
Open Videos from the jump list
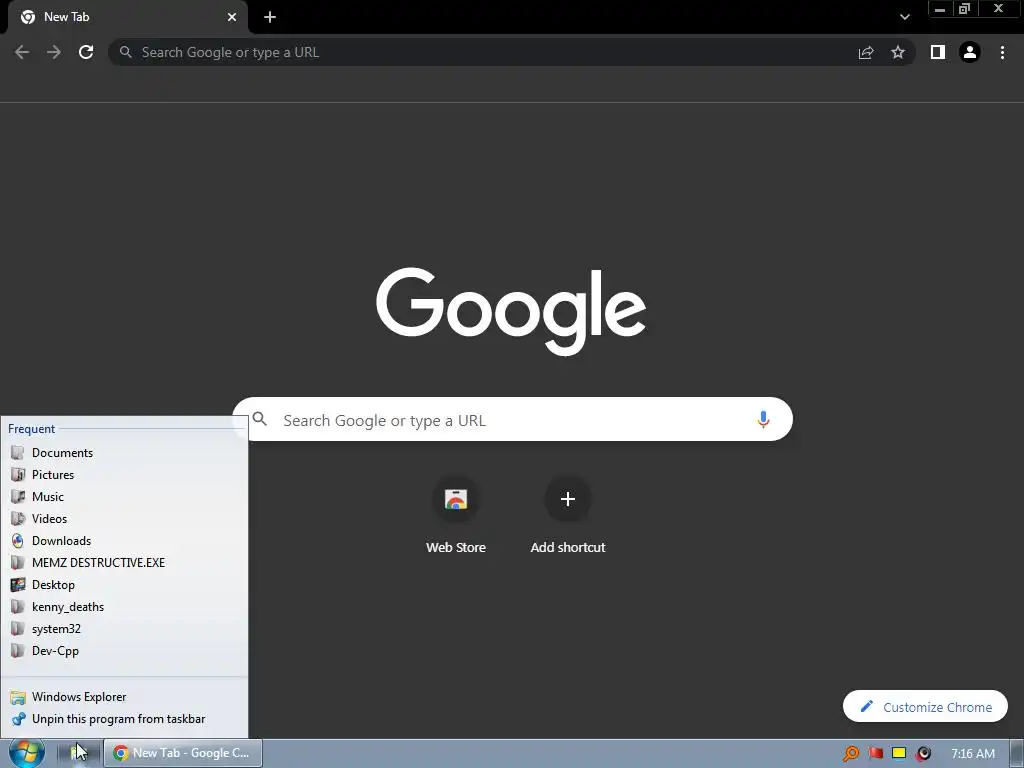[x=124, y=519]
